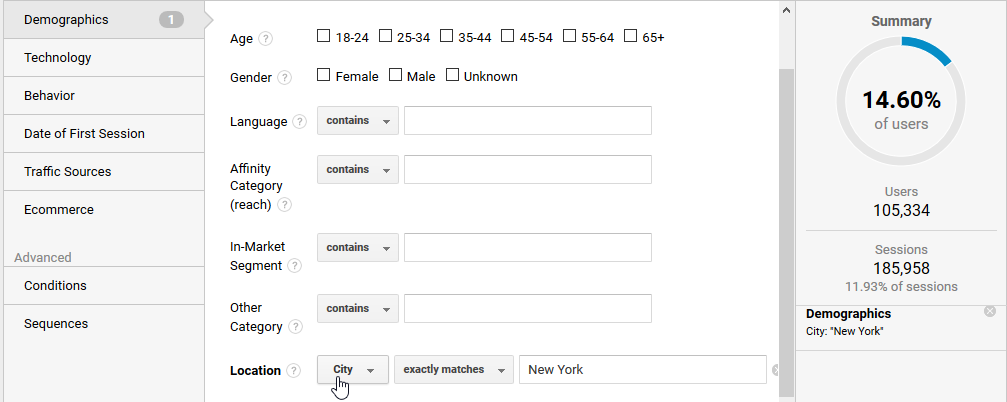1007x402 pixels.
Task: Click the help icon next to Age
Action: pos(265,39)
